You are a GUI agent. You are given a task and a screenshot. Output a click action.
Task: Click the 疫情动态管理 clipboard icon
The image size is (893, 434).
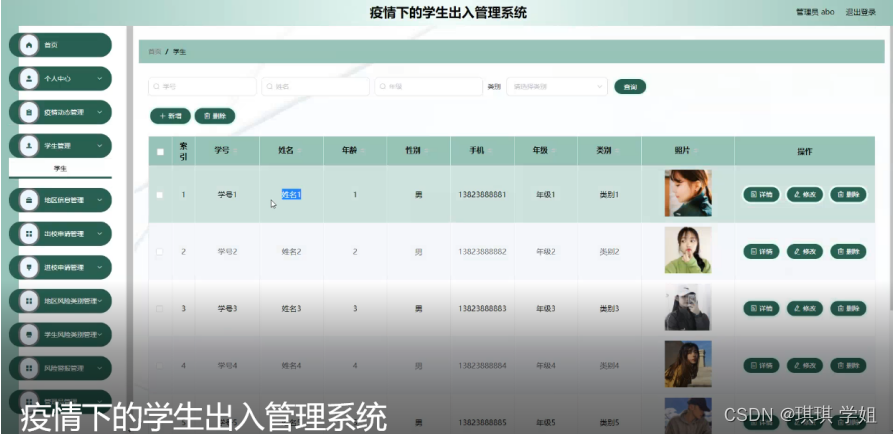point(29,112)
